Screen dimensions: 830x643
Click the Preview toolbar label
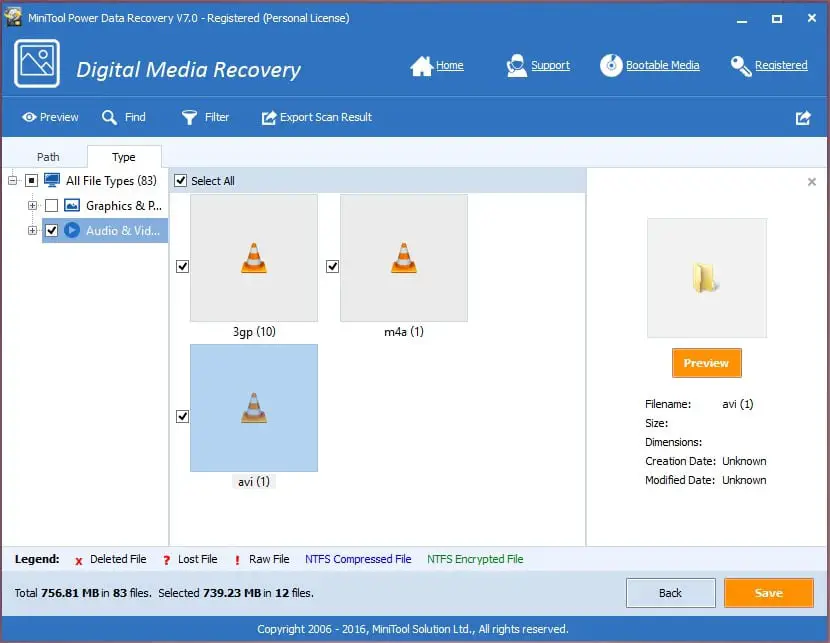59,117
